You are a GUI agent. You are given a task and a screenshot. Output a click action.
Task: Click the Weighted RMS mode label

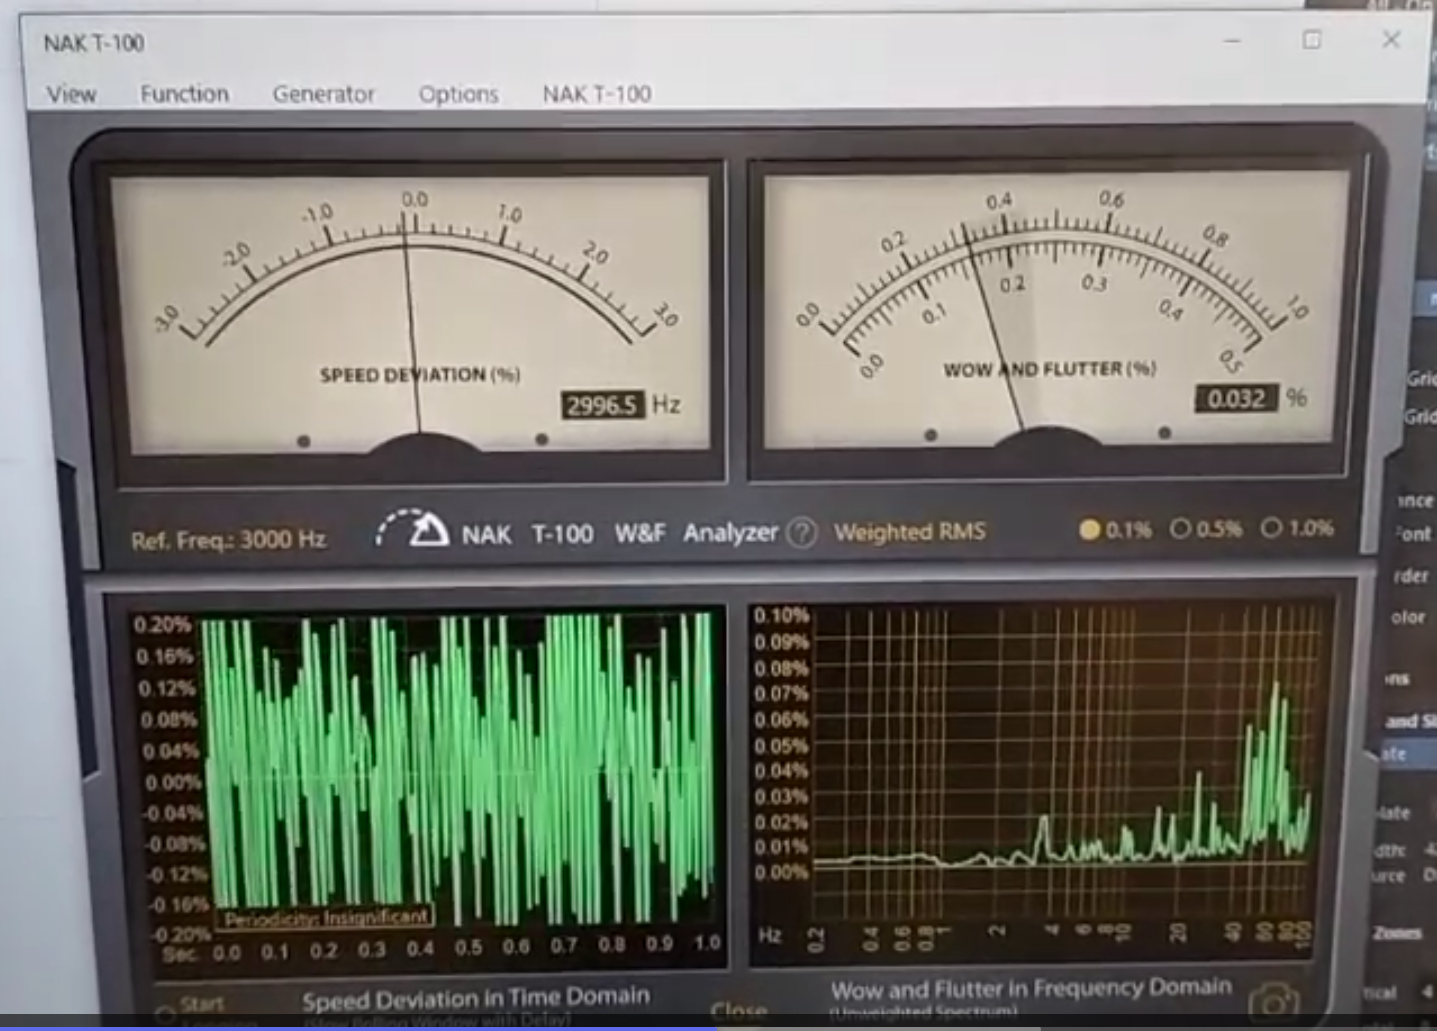[909, 532]
